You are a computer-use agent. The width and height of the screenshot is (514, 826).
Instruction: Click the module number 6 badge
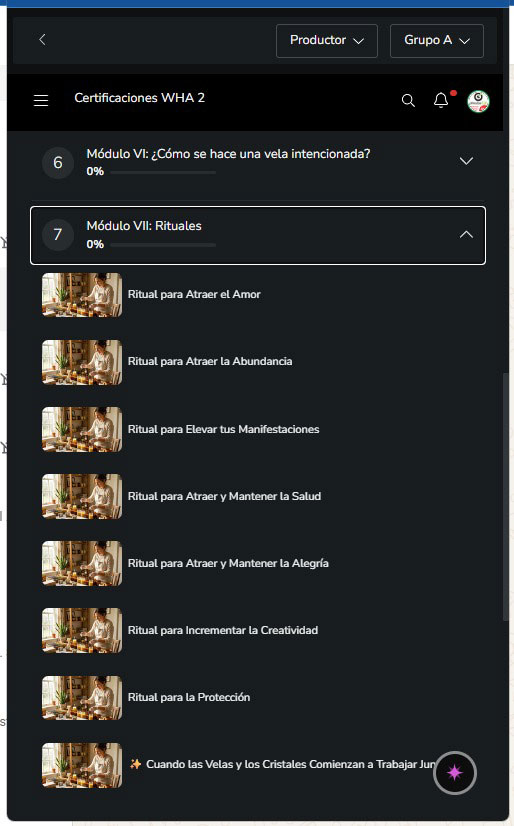click(58, 162)
